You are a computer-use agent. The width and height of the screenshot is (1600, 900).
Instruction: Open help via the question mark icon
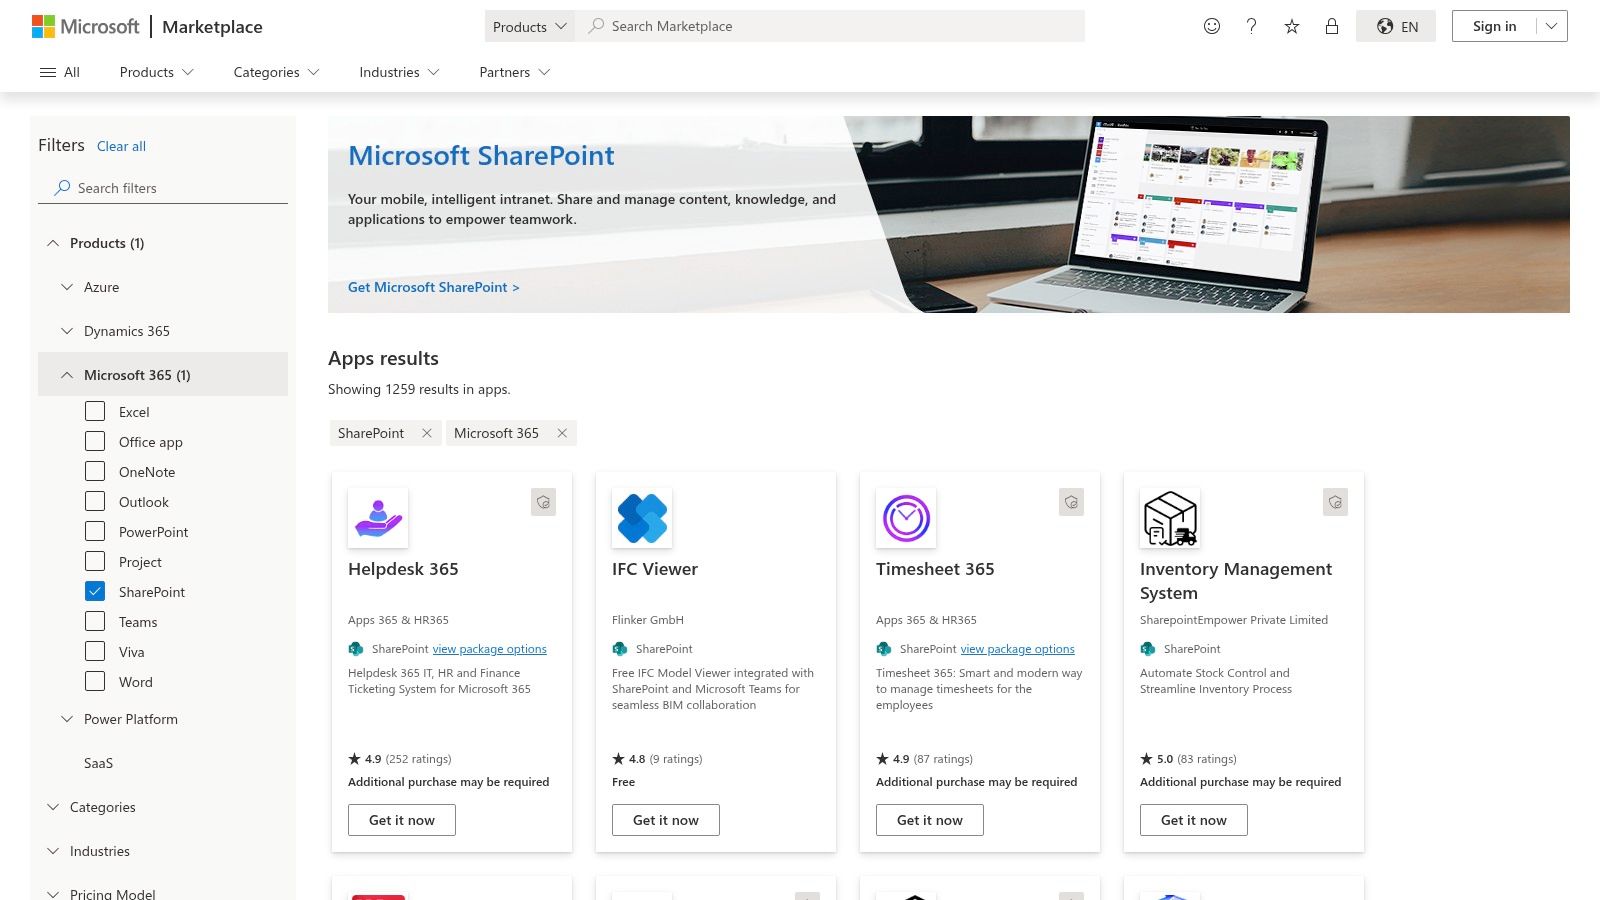[1251, 26]
